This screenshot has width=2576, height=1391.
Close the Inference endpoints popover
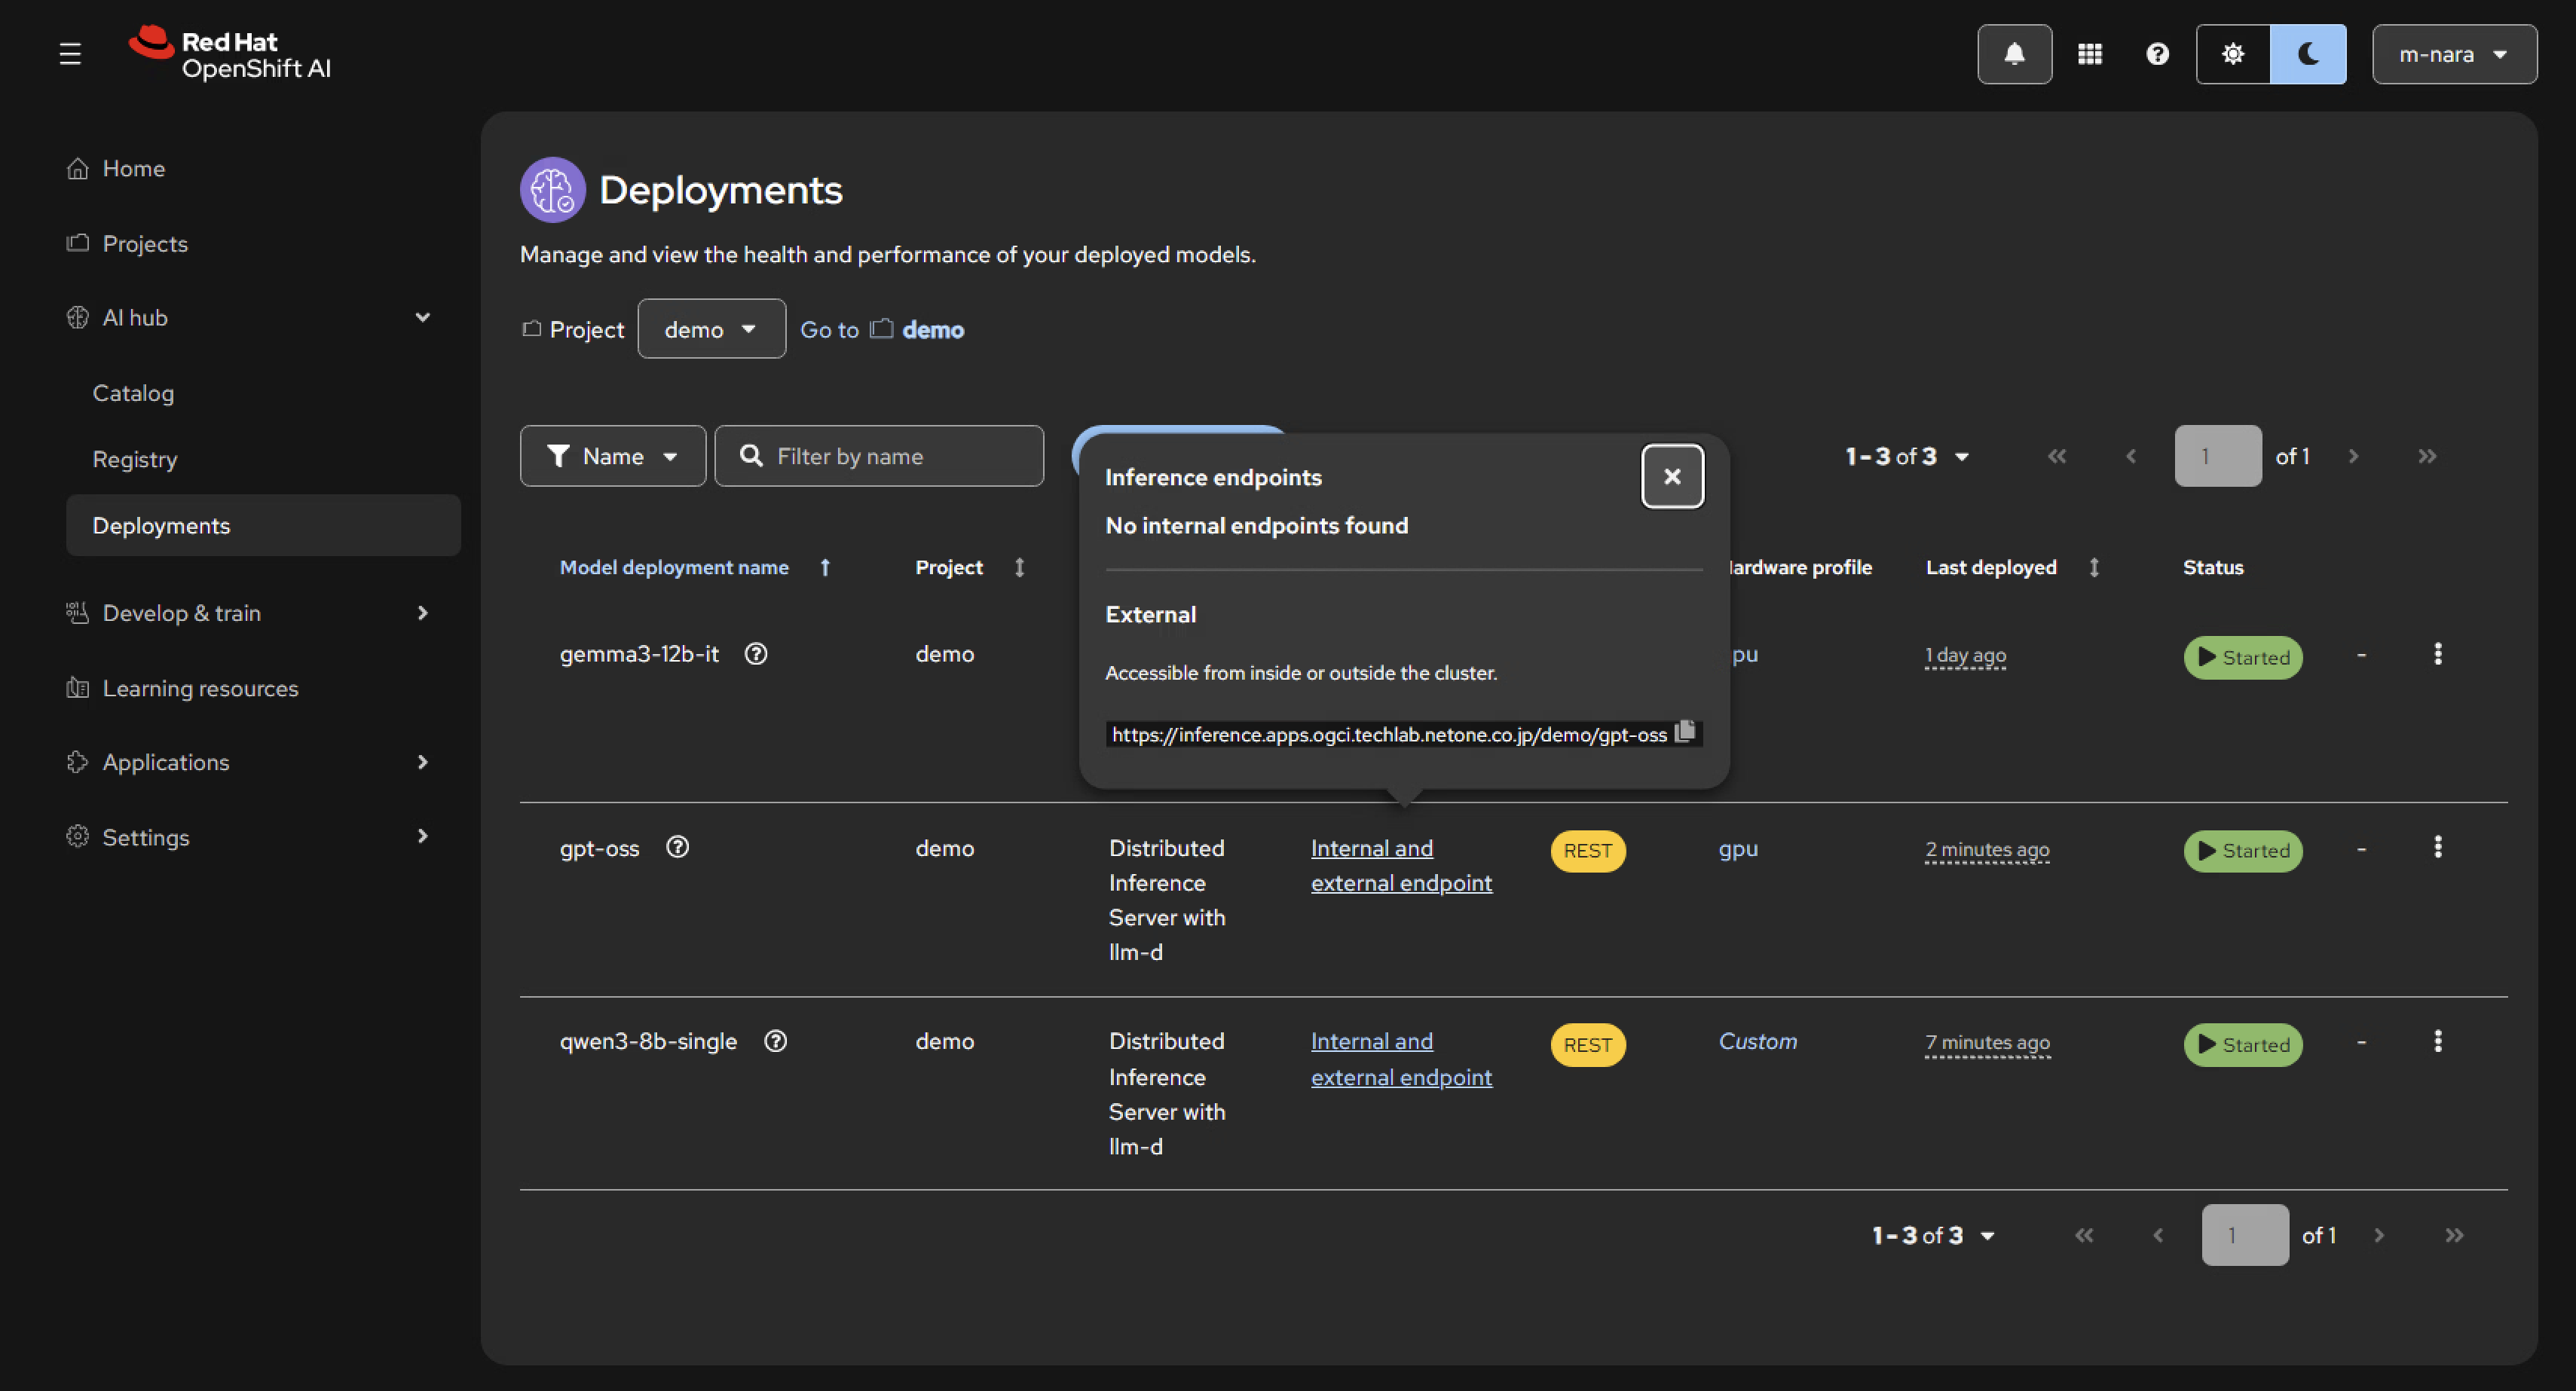pyautogui.click(x=1672, y=477)
